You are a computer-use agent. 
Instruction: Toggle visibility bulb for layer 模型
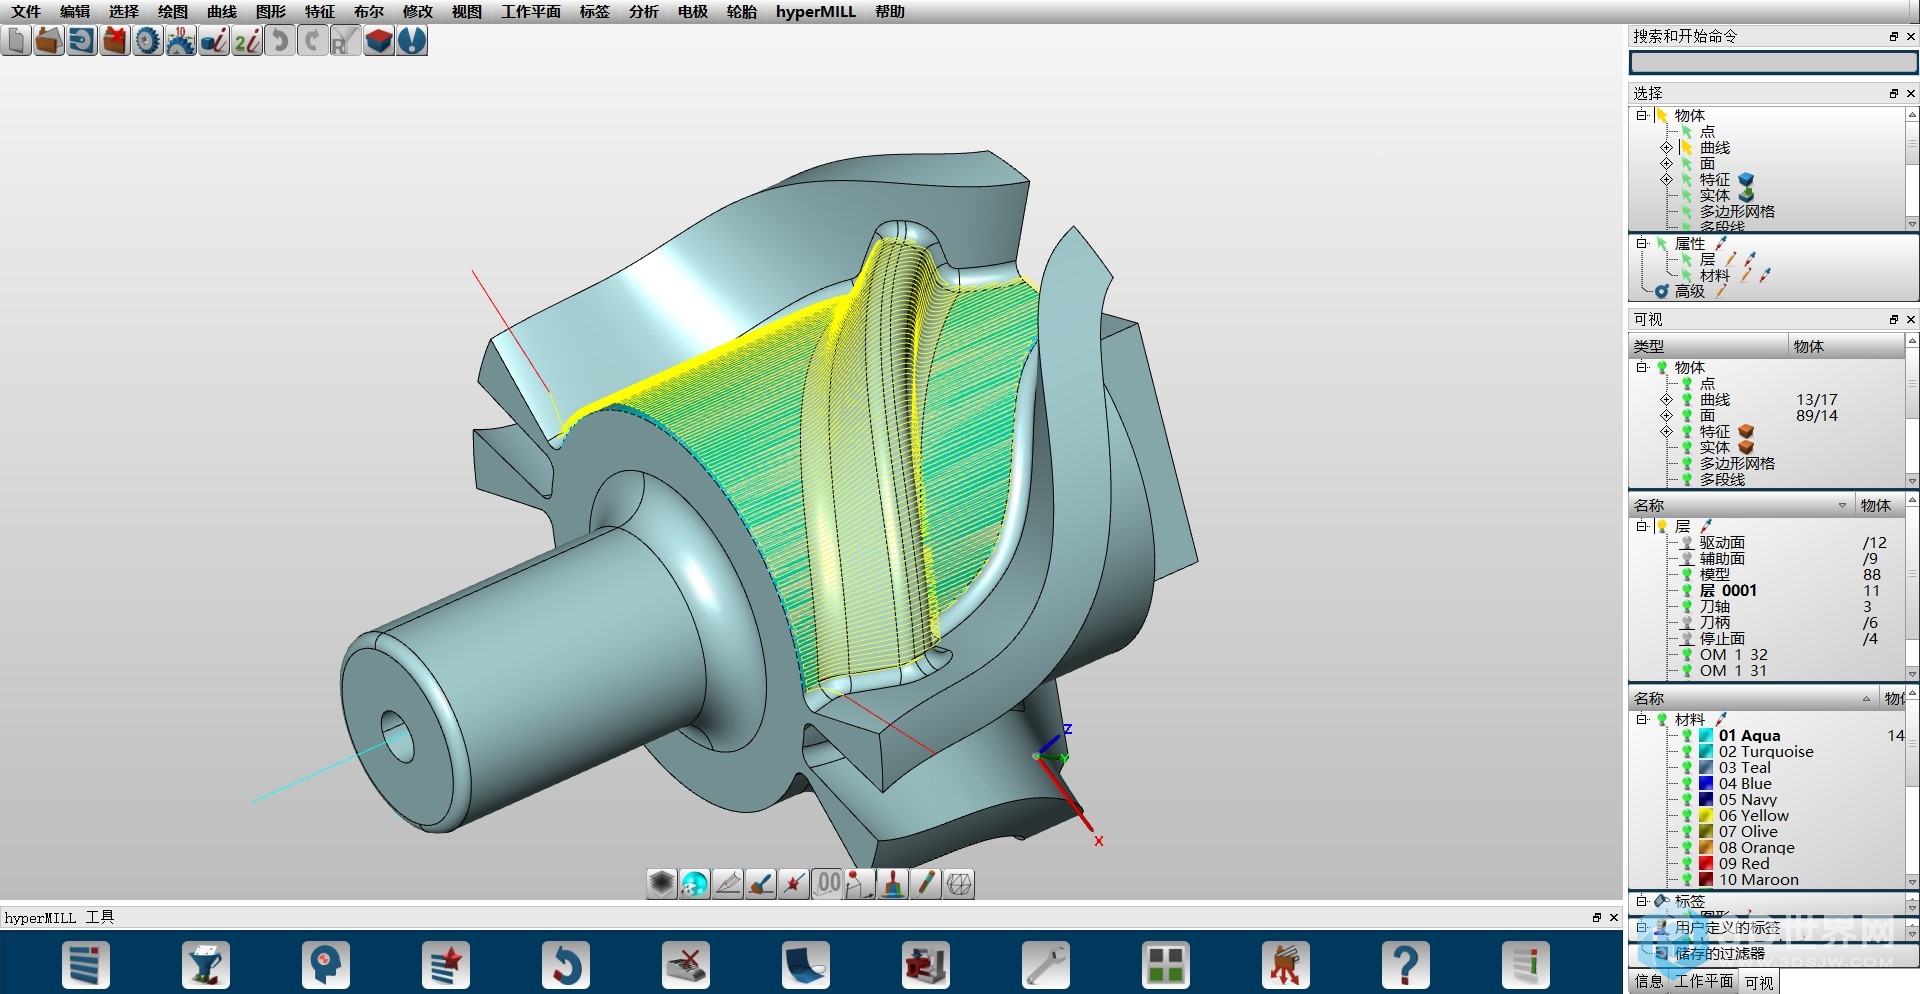point(1687,575)
